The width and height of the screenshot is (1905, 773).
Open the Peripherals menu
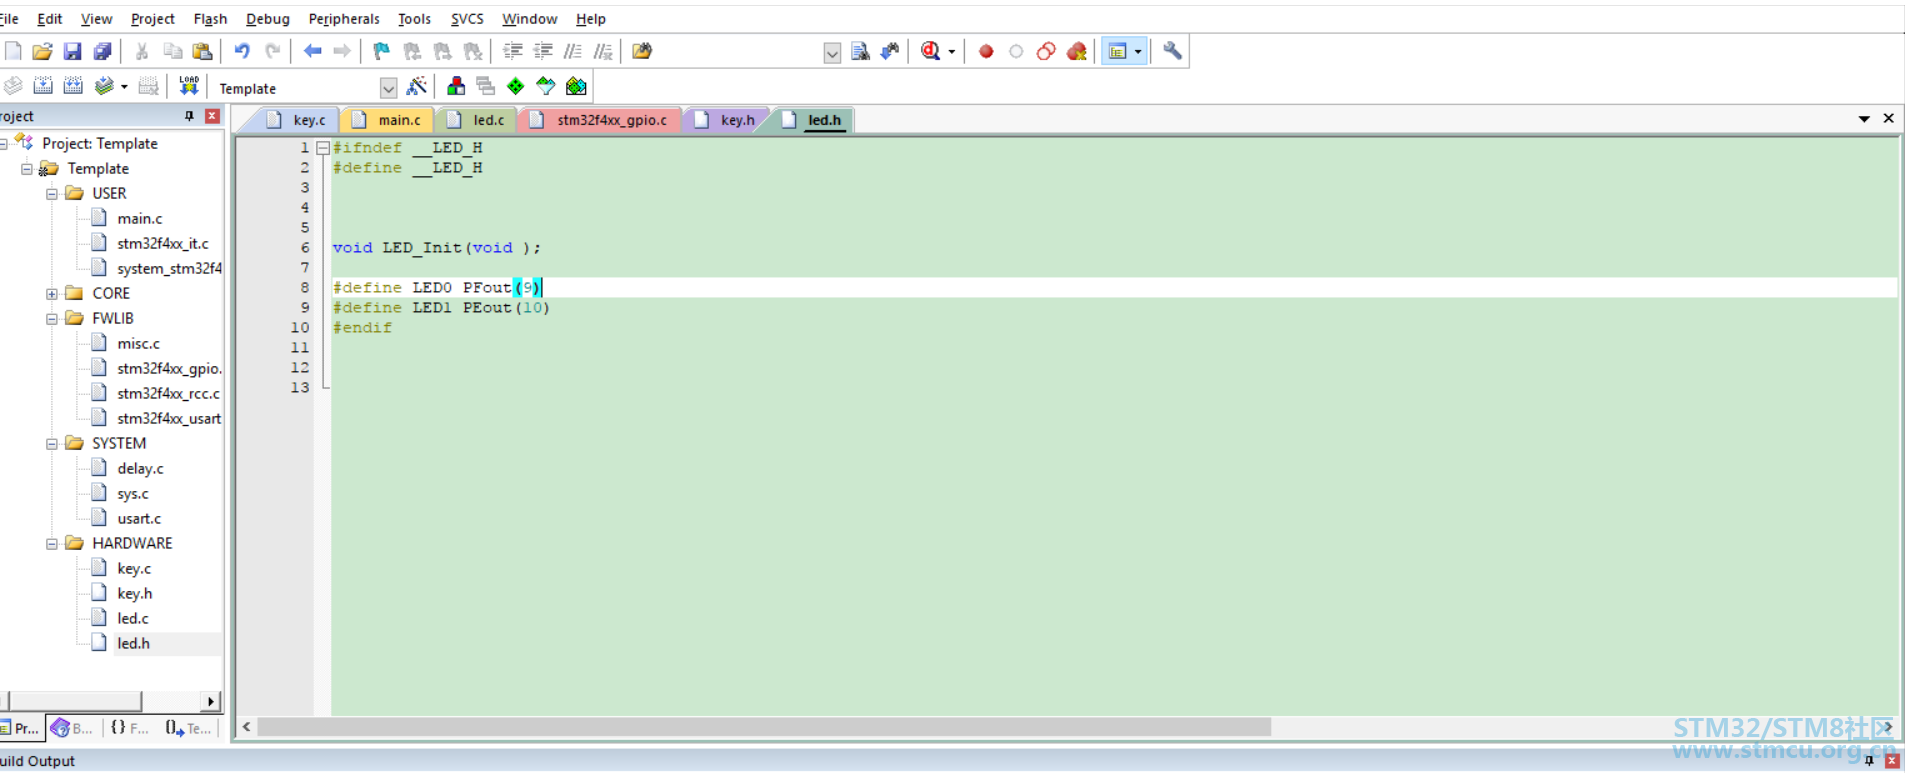click(344, 19)
